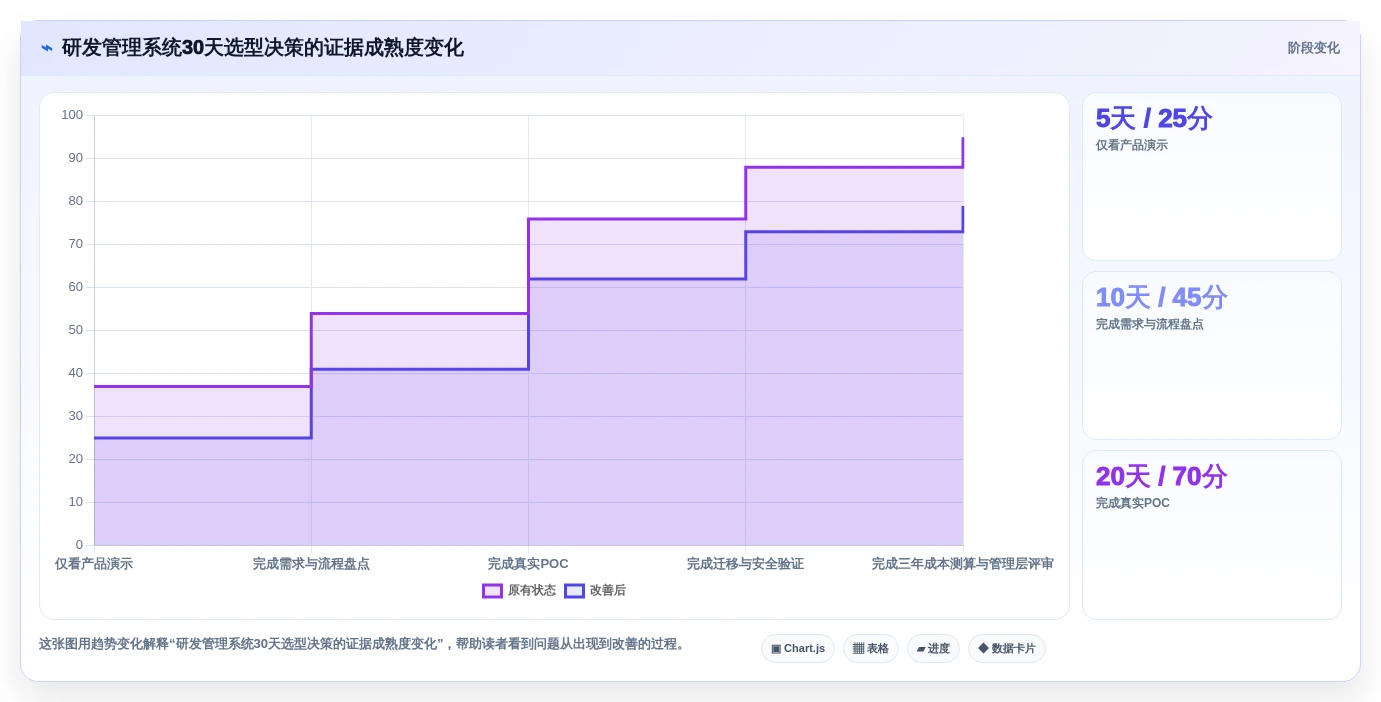Click the lightning icon beside the chart title

pyautogui.click(x=47, y=48)
